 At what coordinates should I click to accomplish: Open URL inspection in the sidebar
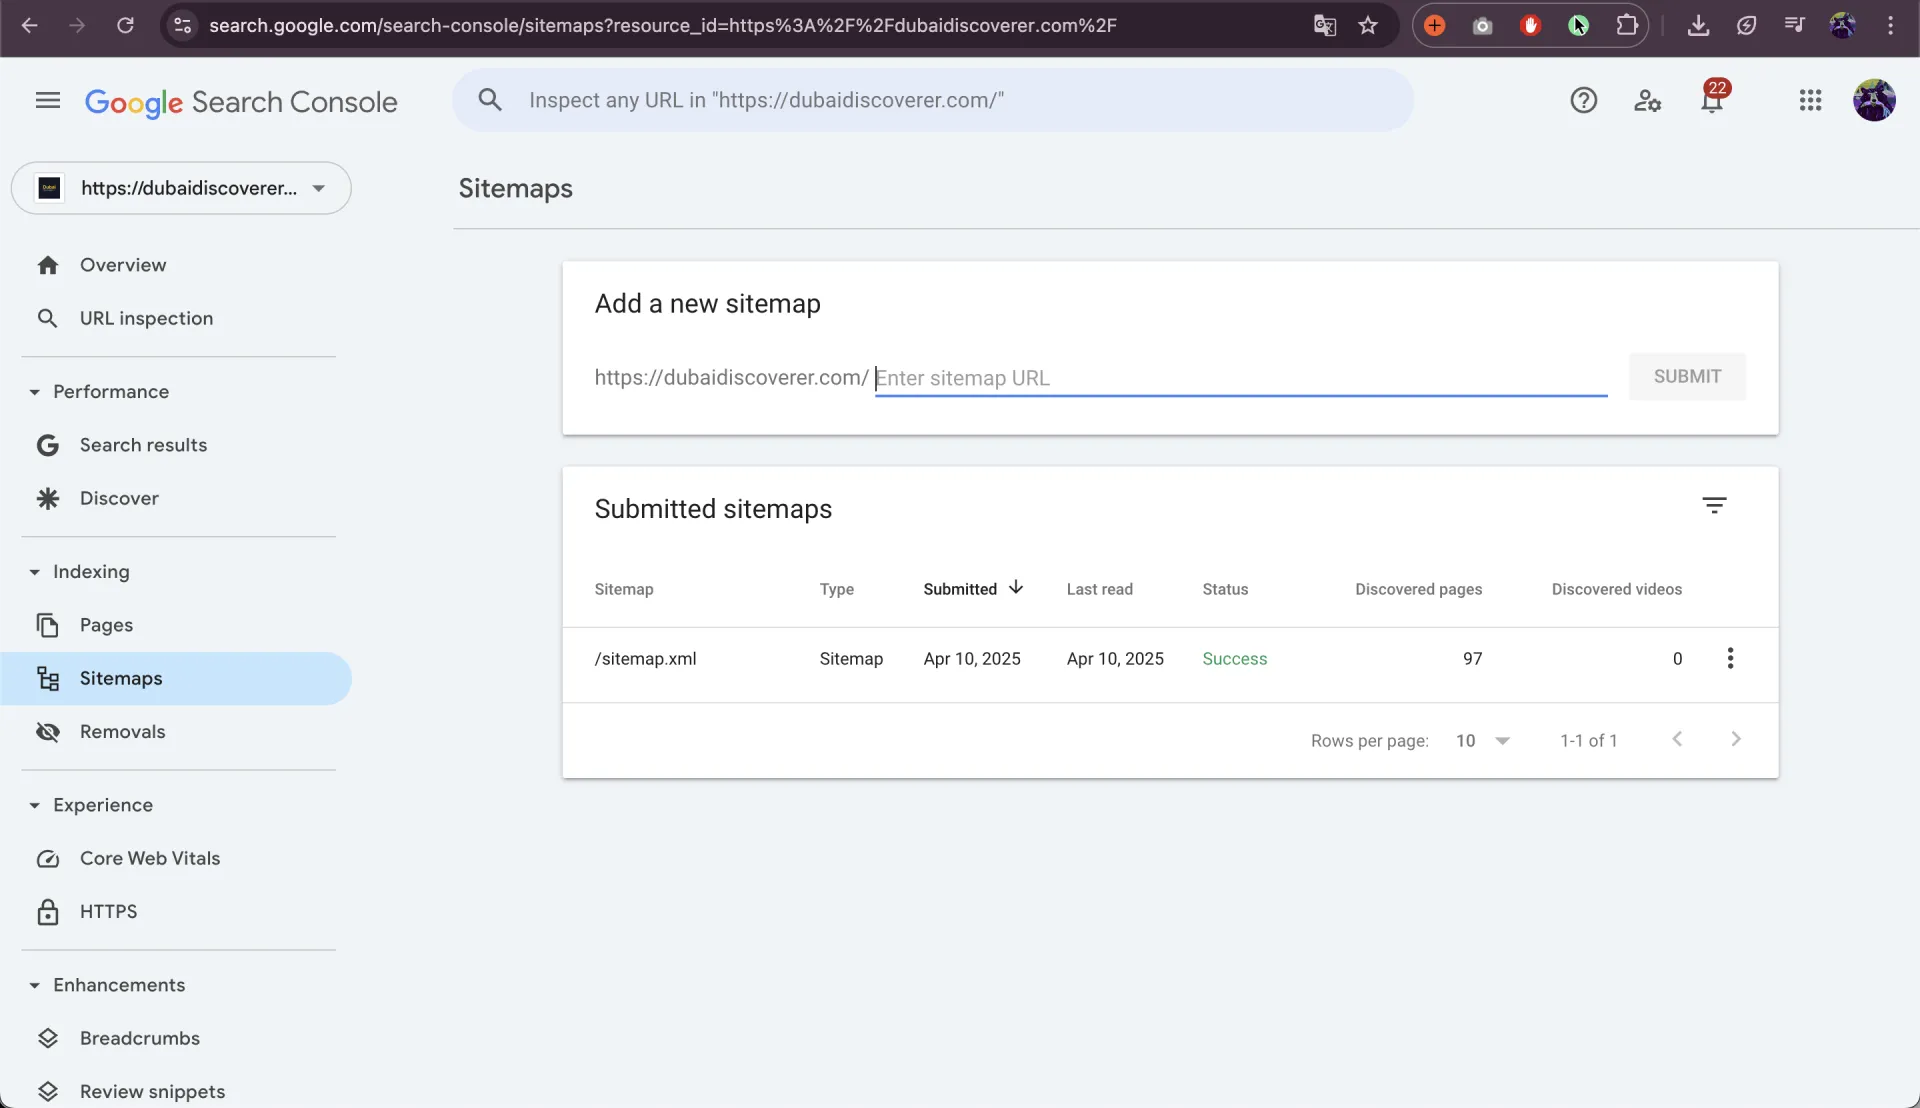(x=146, y=318)
